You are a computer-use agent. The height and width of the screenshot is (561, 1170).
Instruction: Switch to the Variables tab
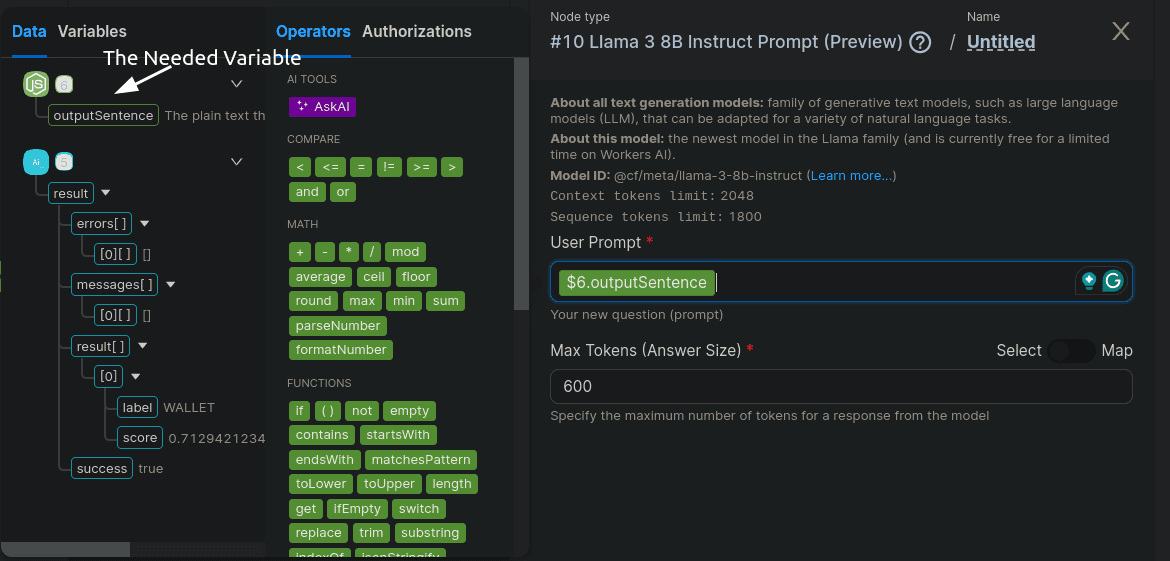click(92, 31)
